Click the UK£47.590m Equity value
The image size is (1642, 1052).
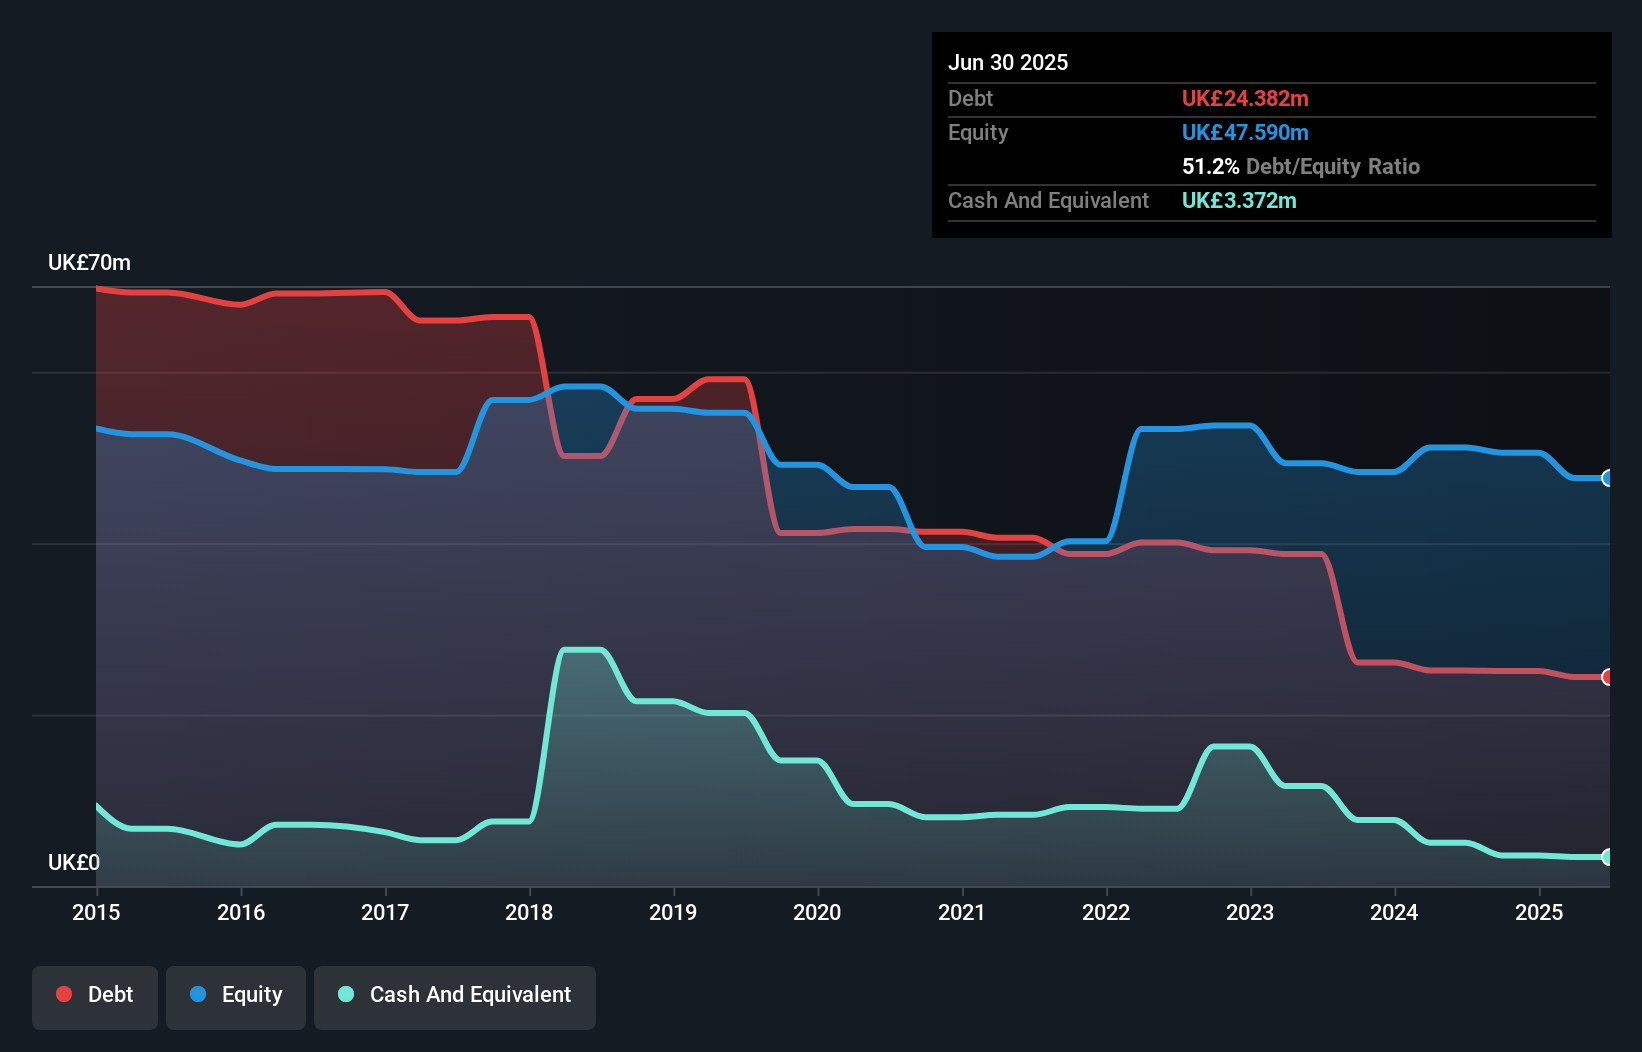click(x=1246, y=132)
